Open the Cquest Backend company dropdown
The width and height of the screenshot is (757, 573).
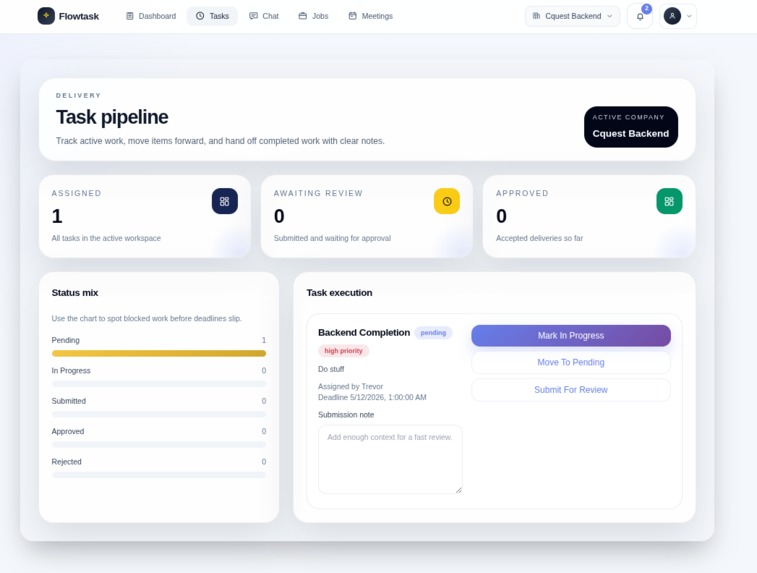point(572,16)
